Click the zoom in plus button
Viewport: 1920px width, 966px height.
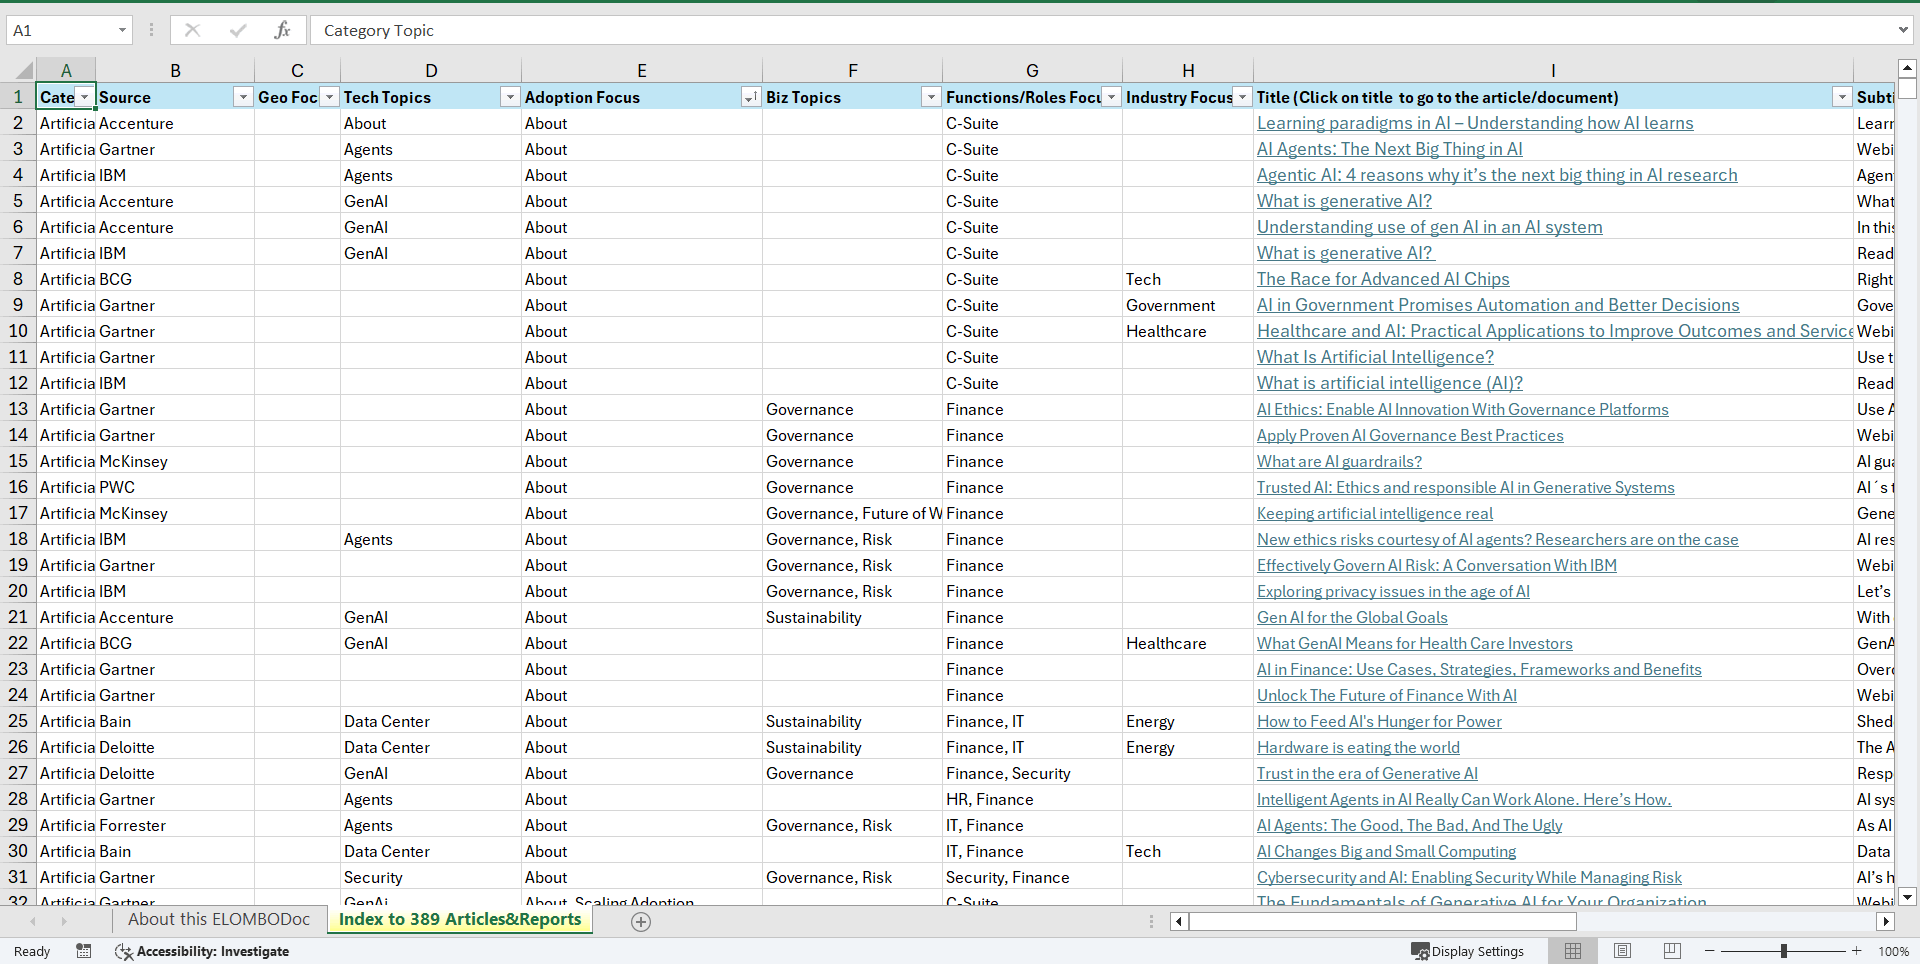coord(1857,951)
